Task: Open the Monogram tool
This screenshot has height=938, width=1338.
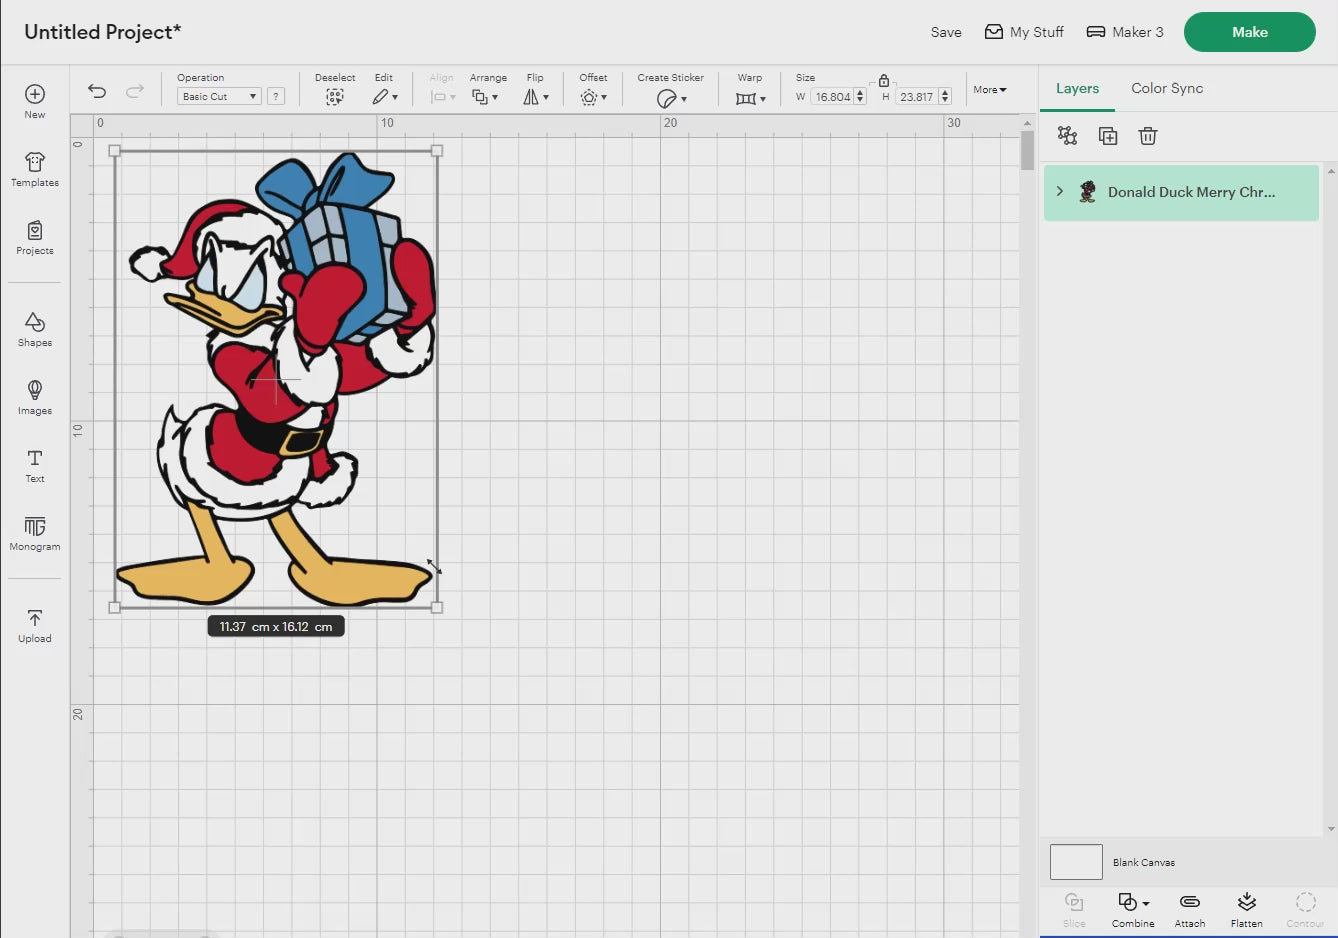Action: pyautogui.click(x=35, y=533)
